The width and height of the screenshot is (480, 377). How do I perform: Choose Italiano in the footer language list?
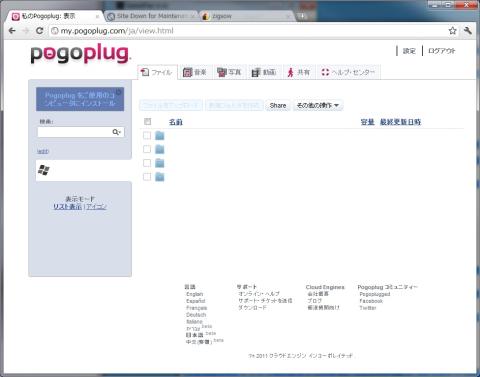(x=194, y=322)
